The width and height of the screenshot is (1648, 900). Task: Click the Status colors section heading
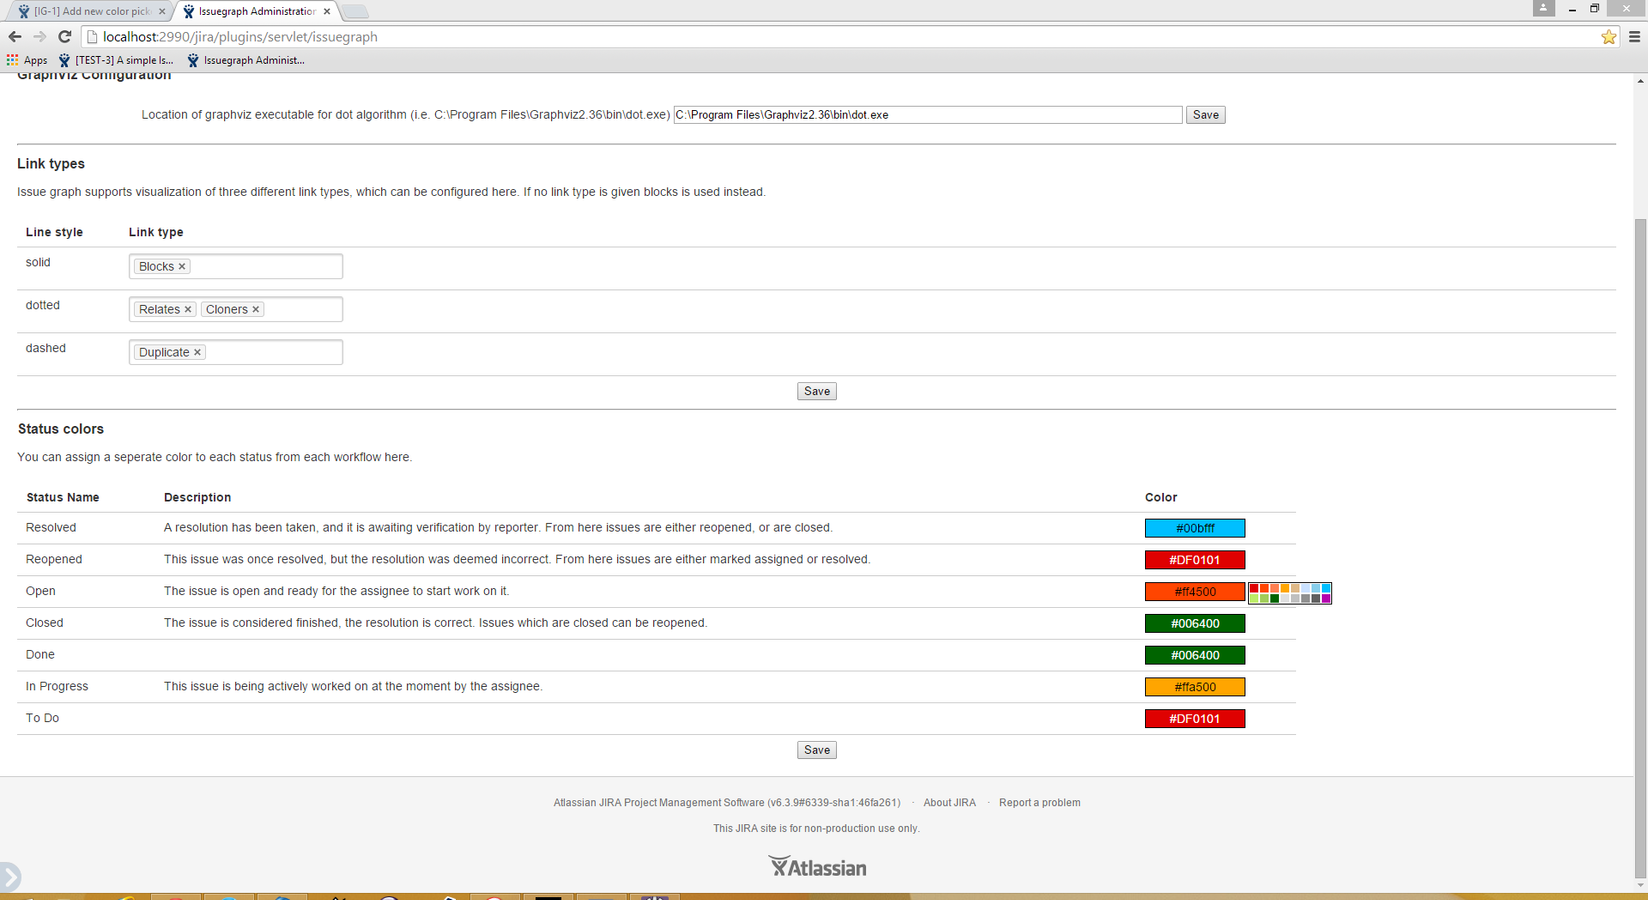click(x=61, y=429)
